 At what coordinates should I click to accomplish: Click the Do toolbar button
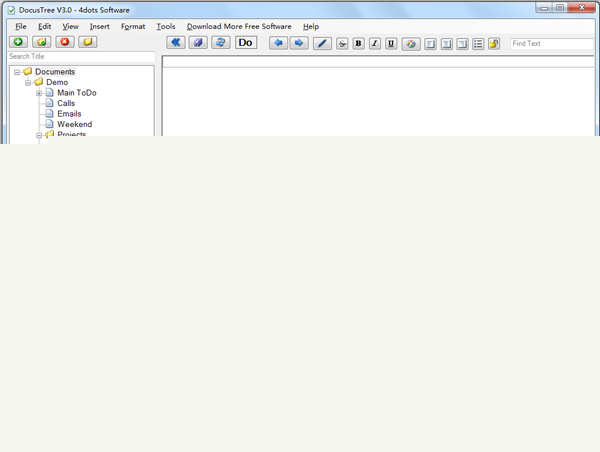point(246,42)
